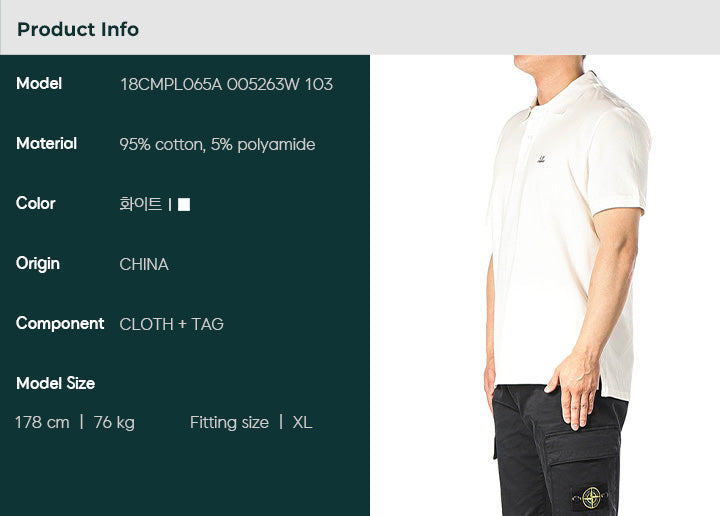
Task: Click the Color label
Action: 35,203
